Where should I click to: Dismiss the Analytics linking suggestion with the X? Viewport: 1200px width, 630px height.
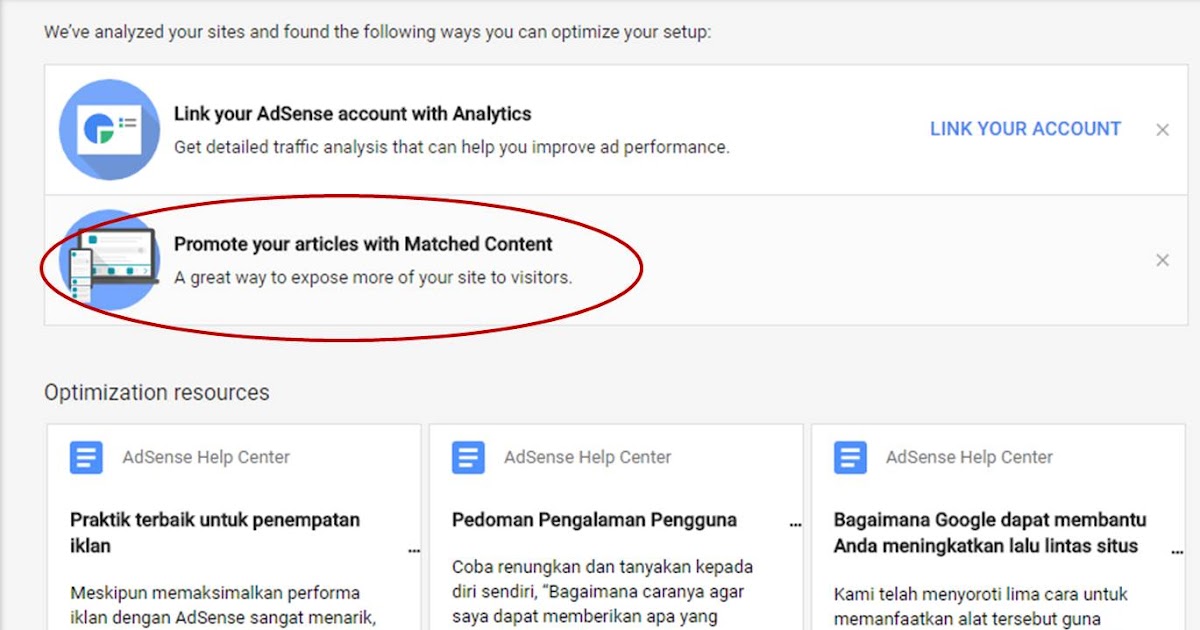(1162, 129)
